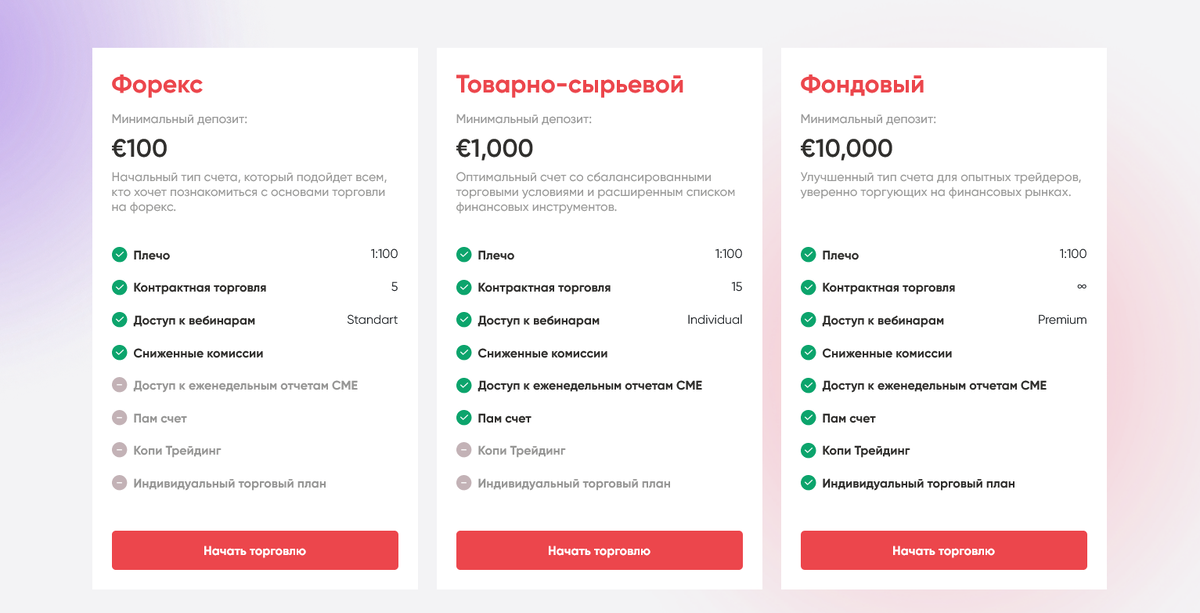
Task: Click Начать торговлю for the Фондовый plan
Action: click(943, 550)
